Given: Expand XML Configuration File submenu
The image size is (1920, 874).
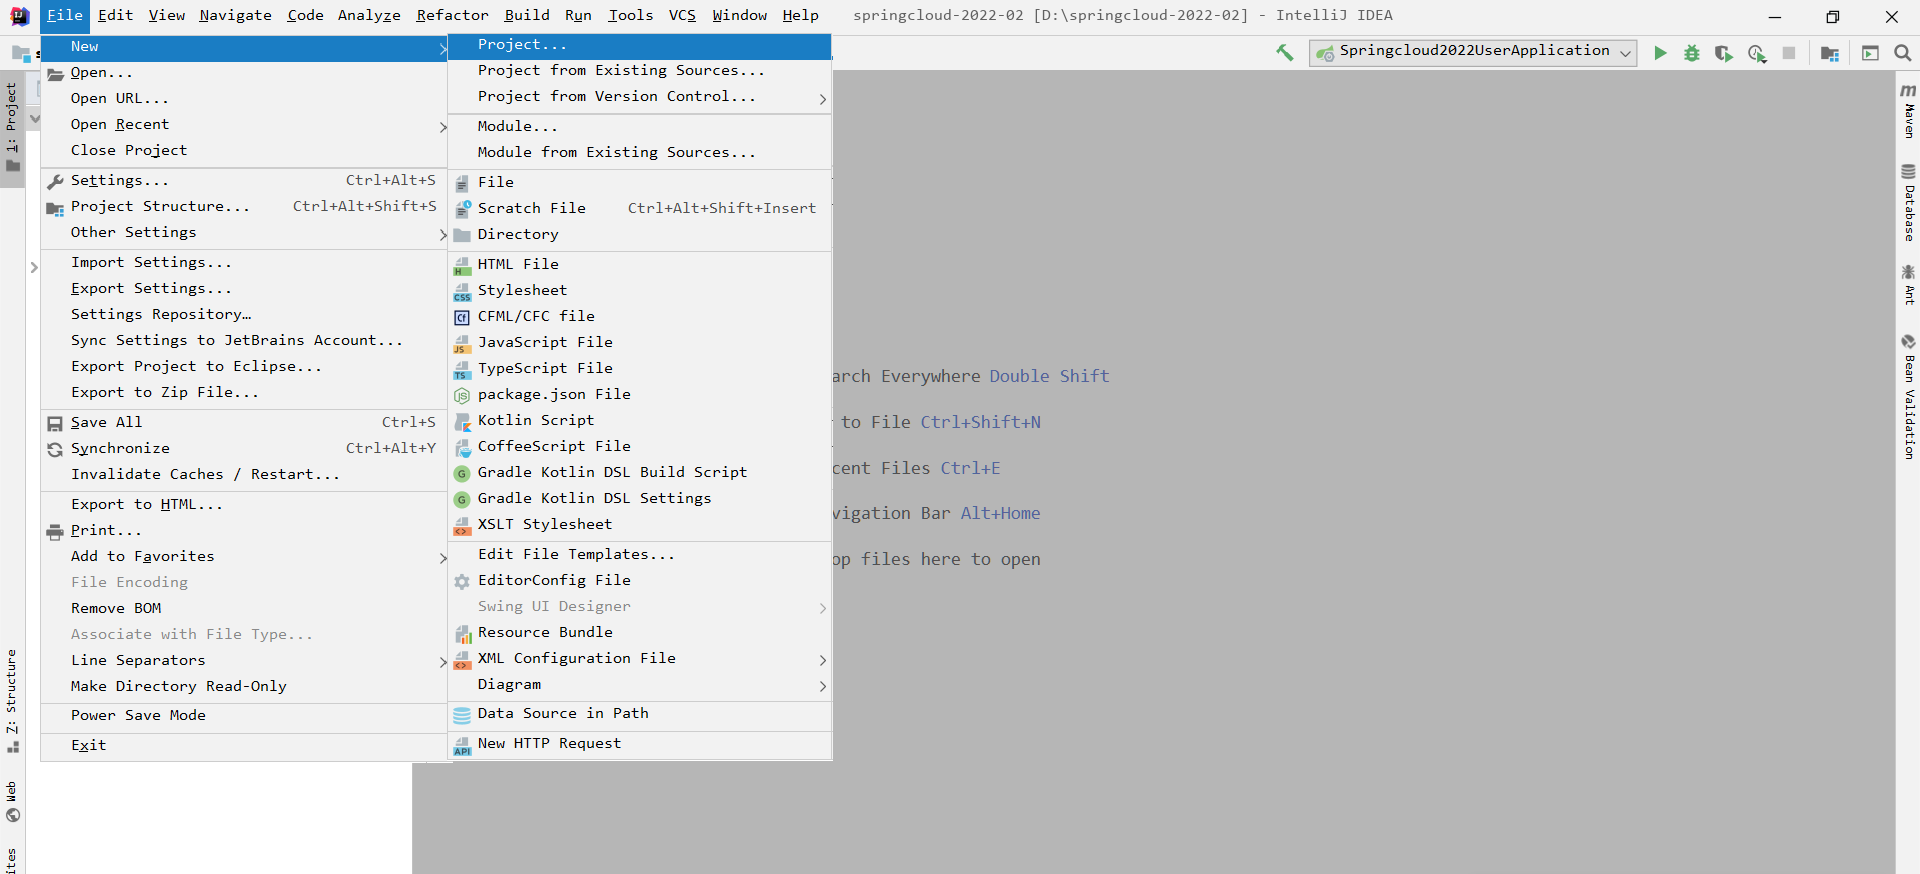Looking at the screenshot, I should pos(640,658).
